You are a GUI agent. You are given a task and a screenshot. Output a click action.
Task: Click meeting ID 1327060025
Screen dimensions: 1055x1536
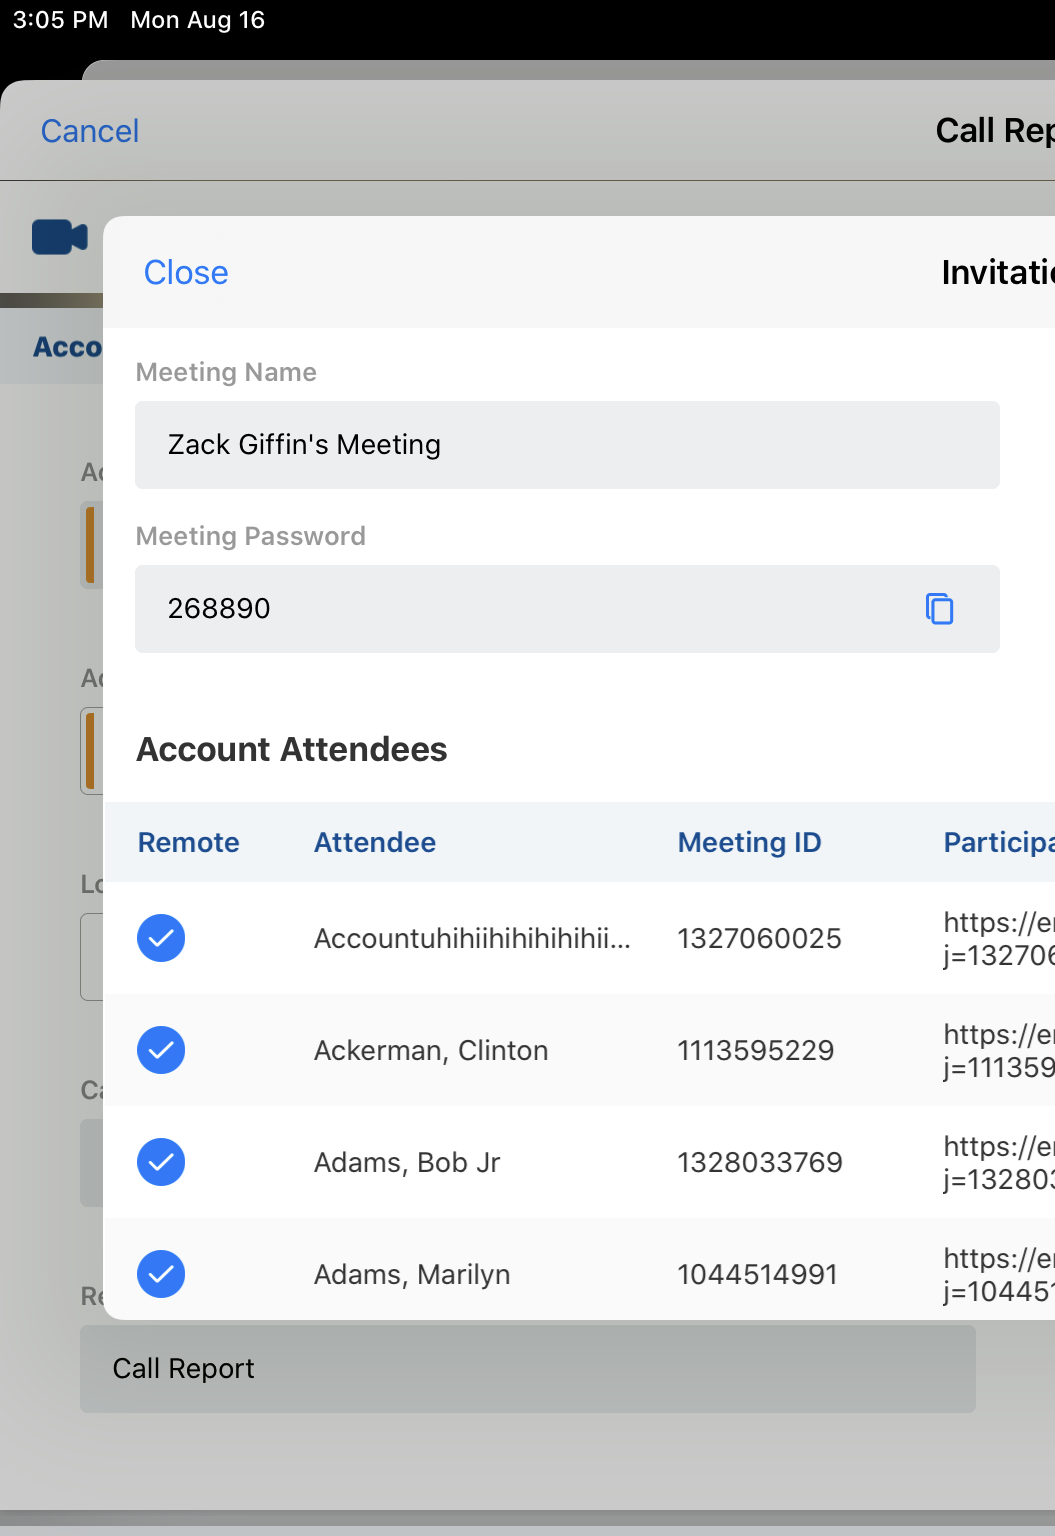coord(759,938)
